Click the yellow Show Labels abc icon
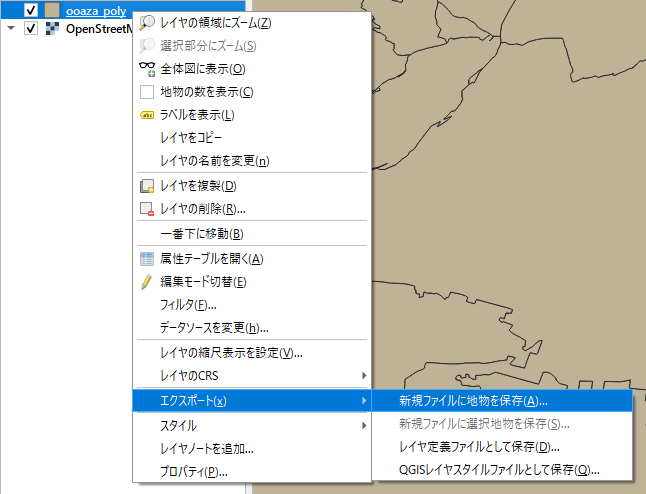 [147, 115]
